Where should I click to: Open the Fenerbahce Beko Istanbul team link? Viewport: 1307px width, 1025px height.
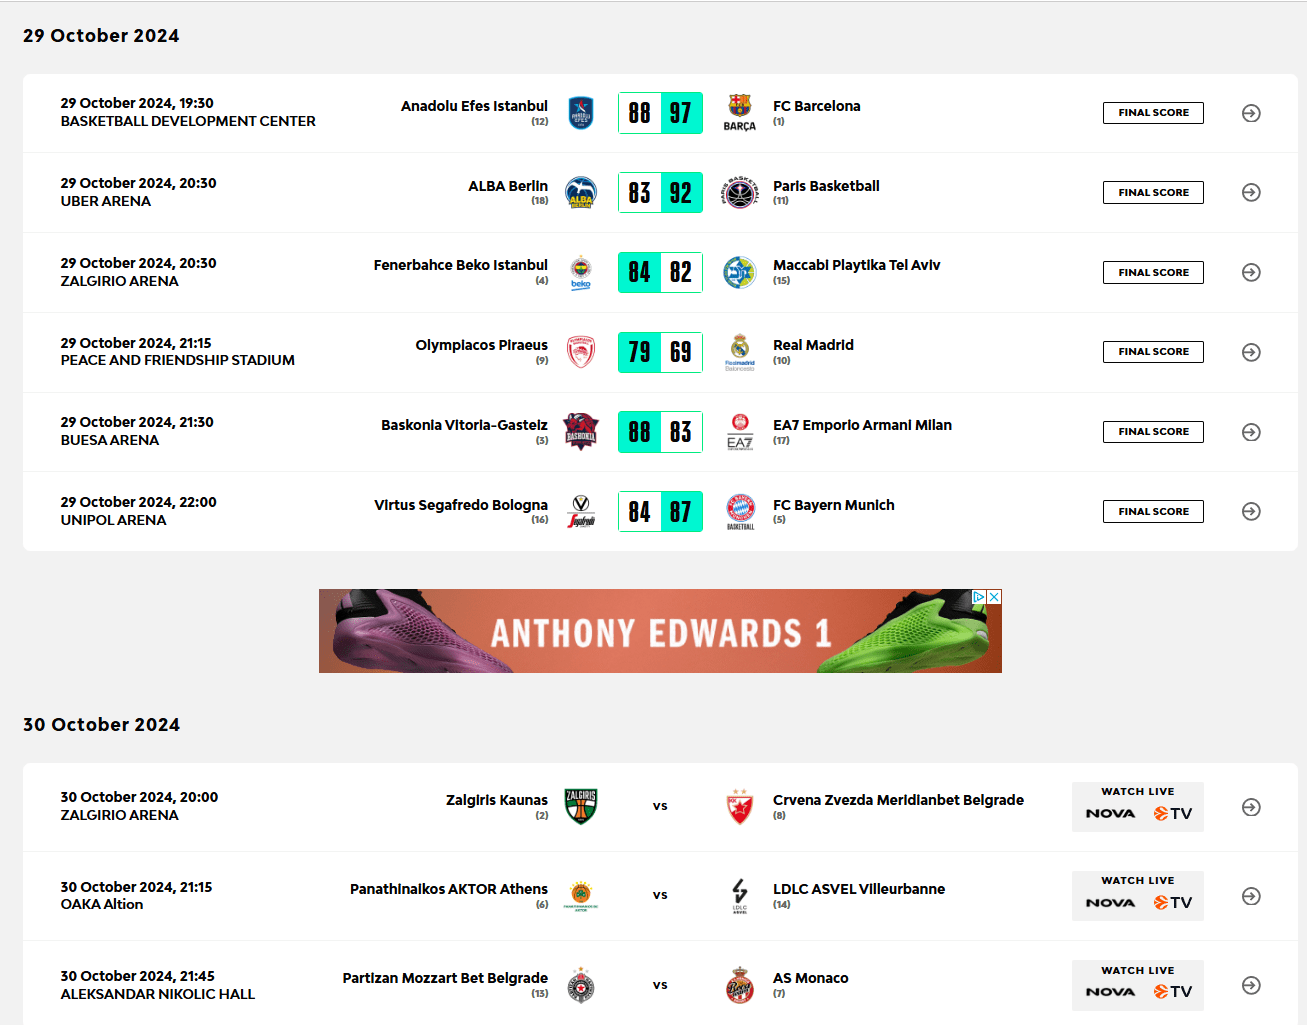point(460,265)
